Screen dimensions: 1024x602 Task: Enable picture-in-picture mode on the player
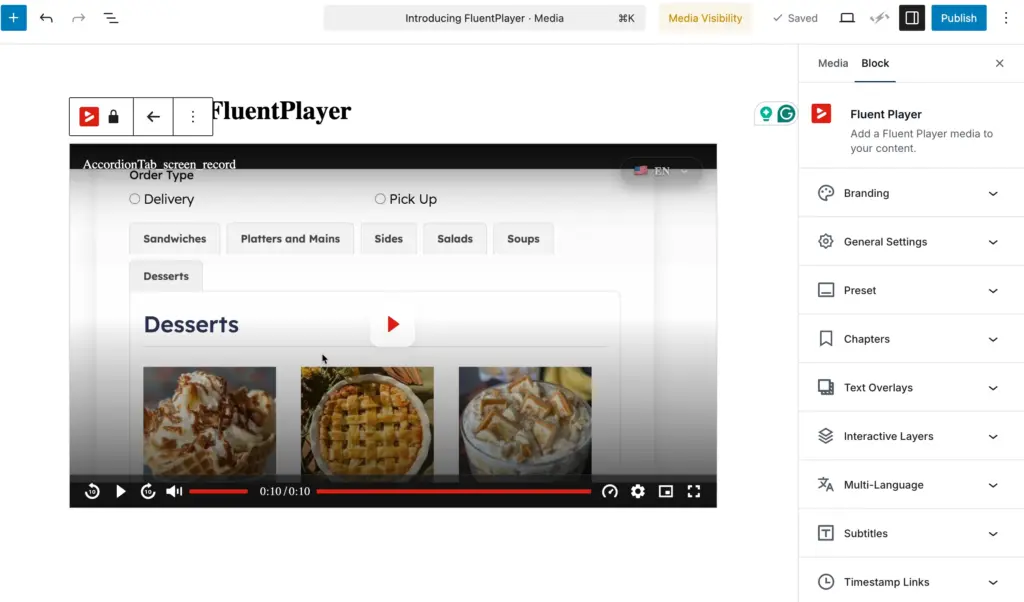tap(666, 491)
